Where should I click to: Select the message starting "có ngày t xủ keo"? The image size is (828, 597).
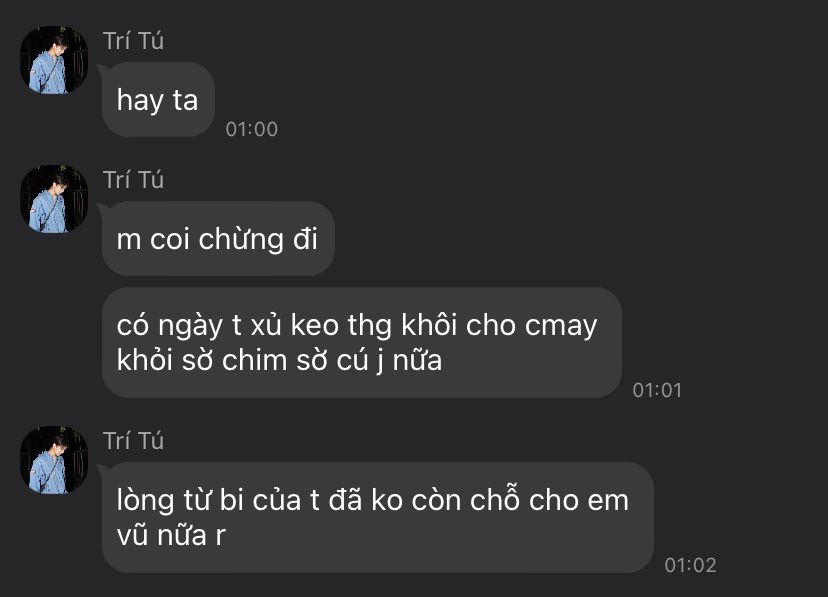coord(362,343)
